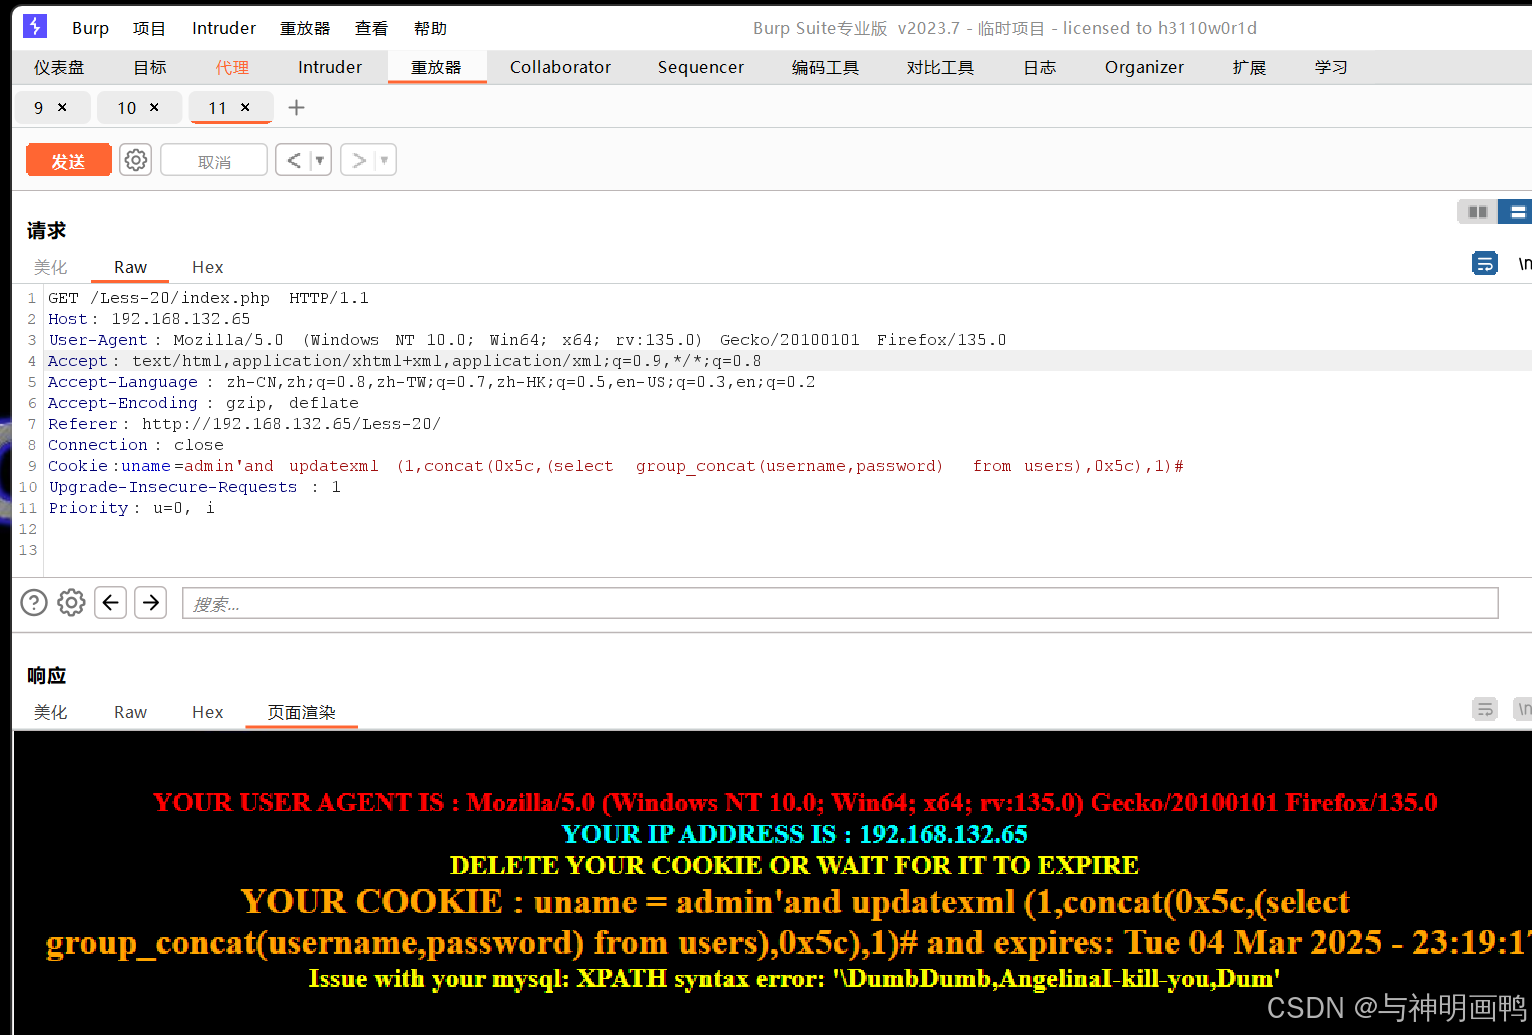Click YOUR IP ADDRESS text in response
The image size is (1532, 1035).
tap(794, 834)
